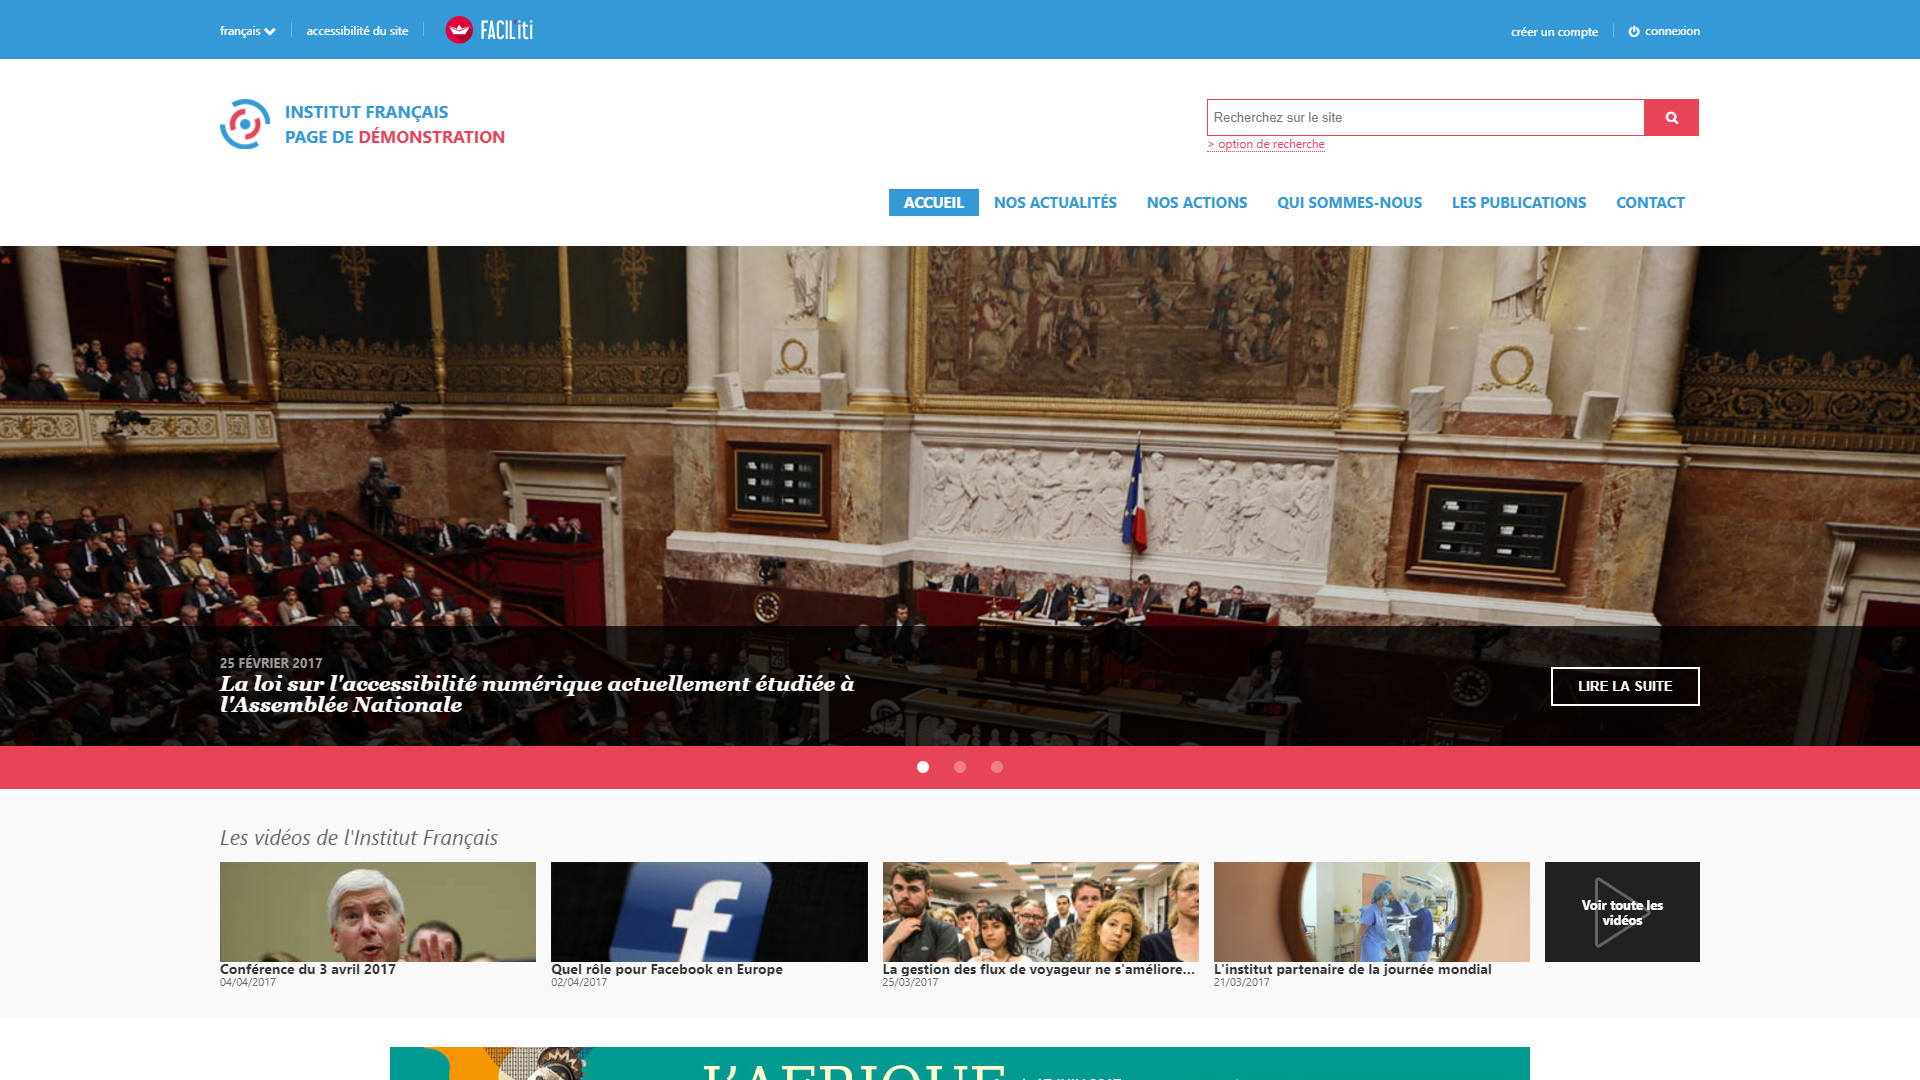Toggle connexion login state
This screenshot has width=1920, height=1080.
click(1663, 30)
